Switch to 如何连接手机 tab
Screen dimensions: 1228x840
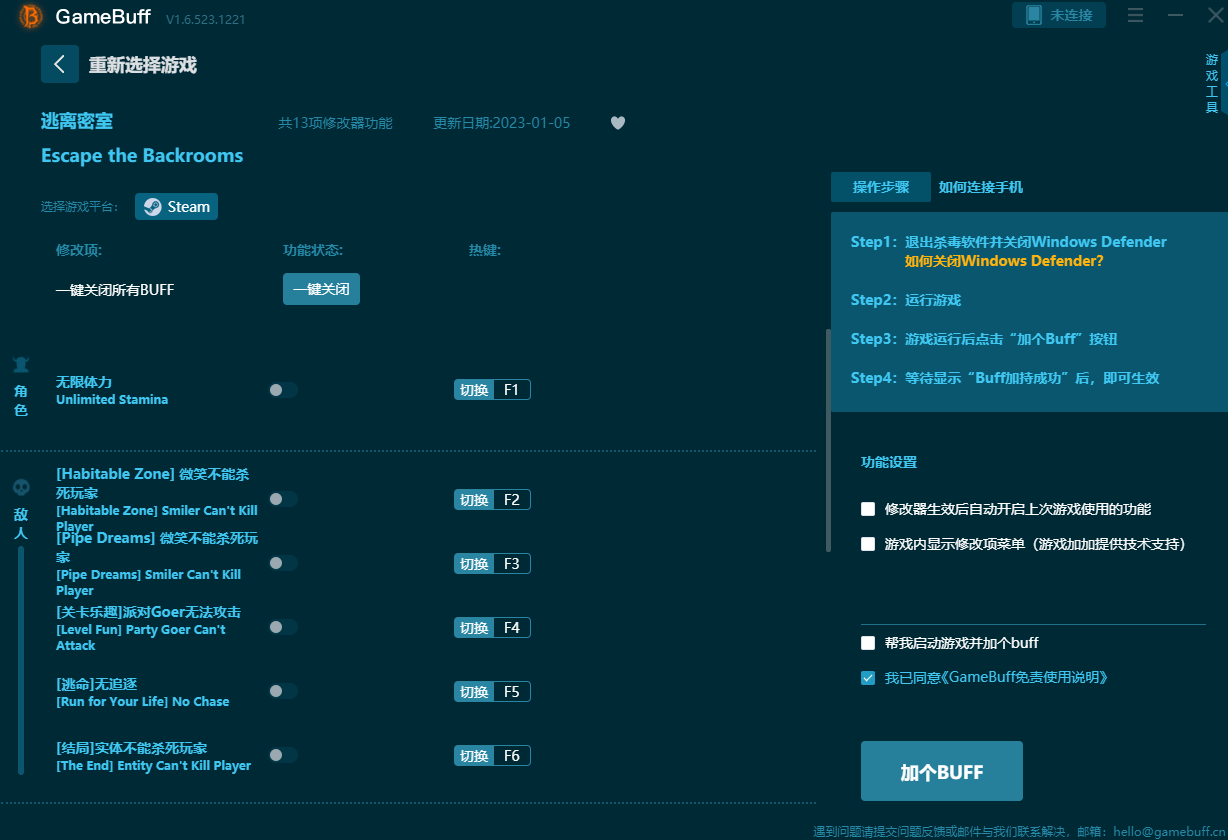(x=980, y=187)
